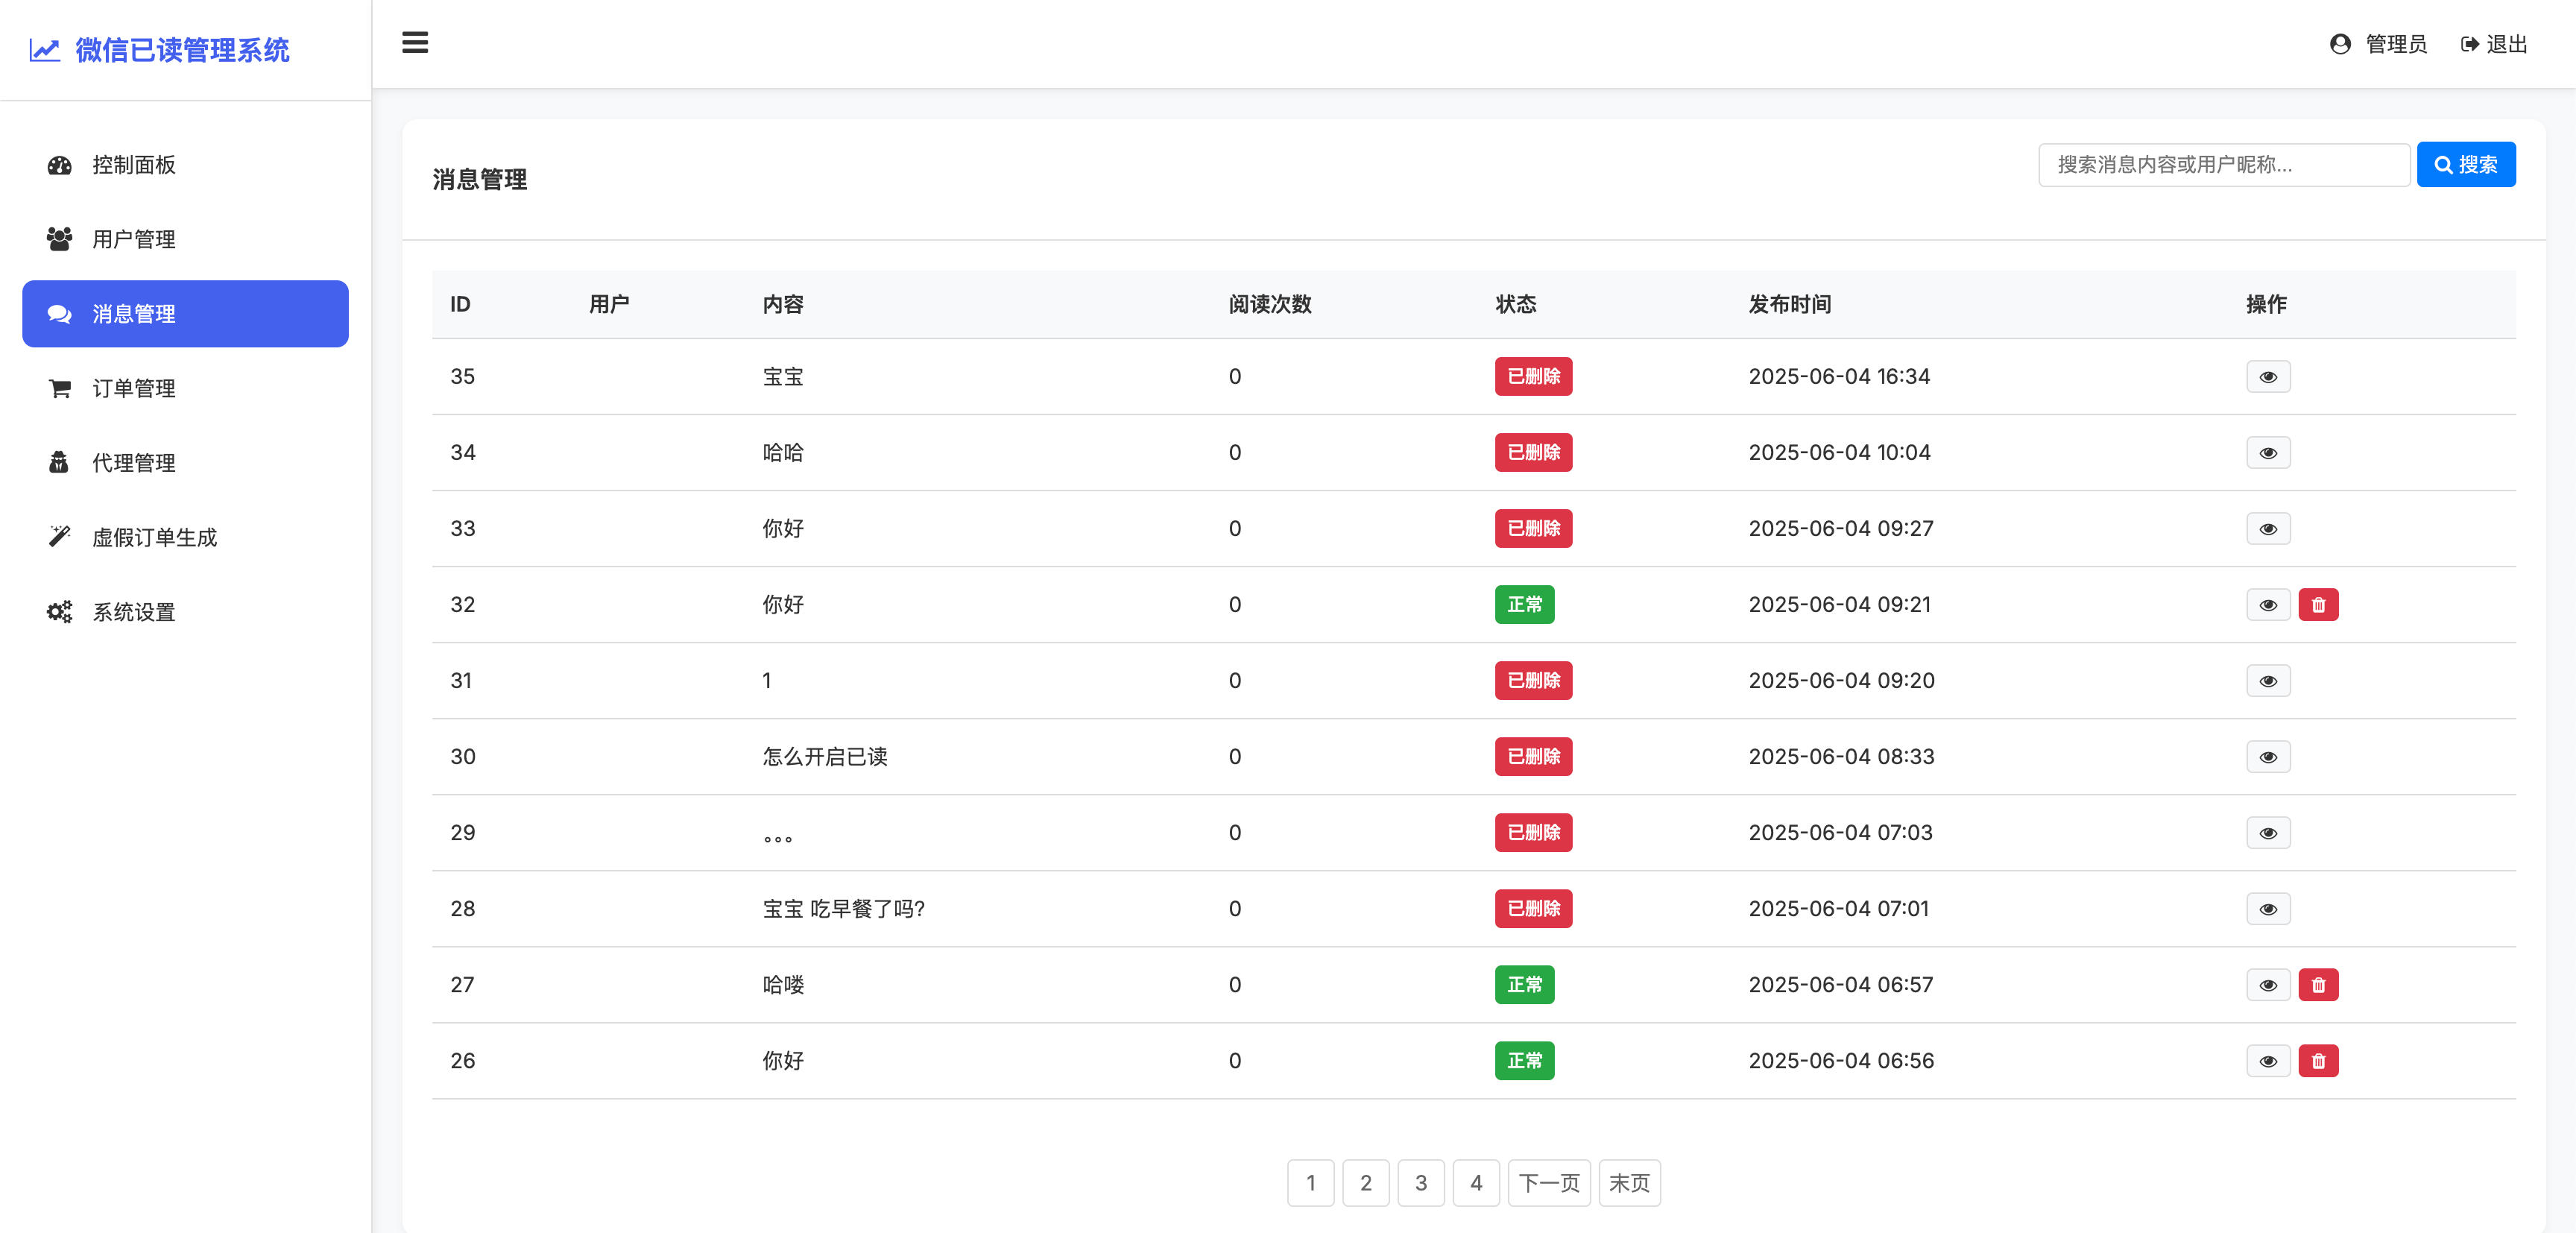Screen dimensions: 2576x1233
Task: Click the eye icon in row 32
Action: [x=2268, y=605]
